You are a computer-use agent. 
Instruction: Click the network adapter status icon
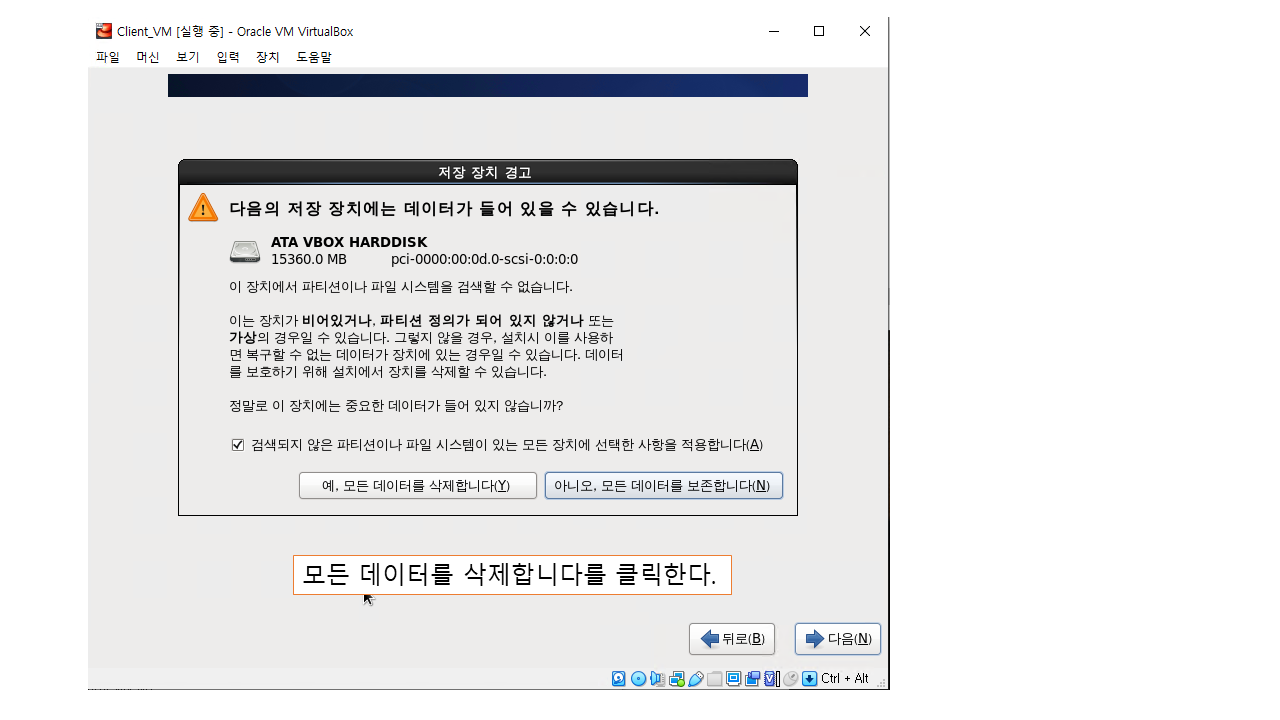(677, 679)
